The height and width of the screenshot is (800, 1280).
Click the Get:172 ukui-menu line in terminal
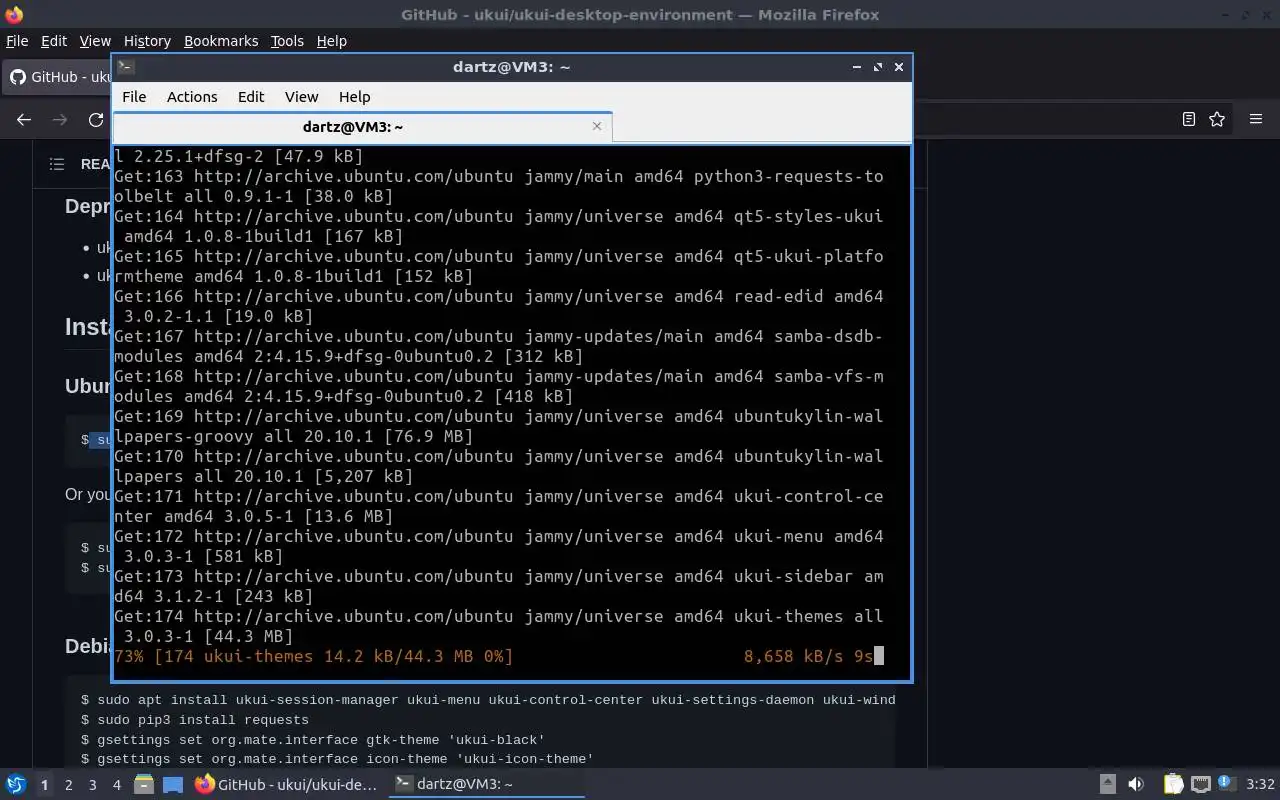(x=498, y=546)
